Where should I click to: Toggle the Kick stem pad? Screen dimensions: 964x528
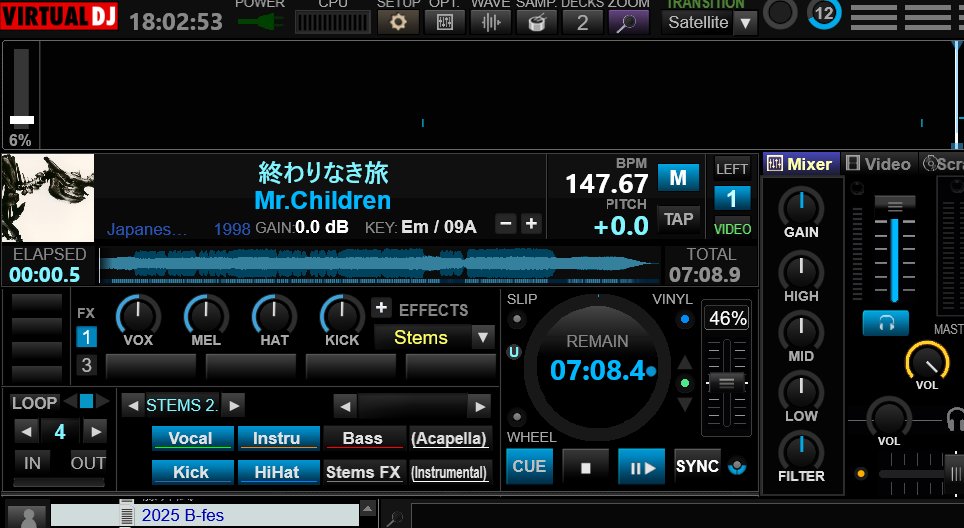click(x=192, y=472)
